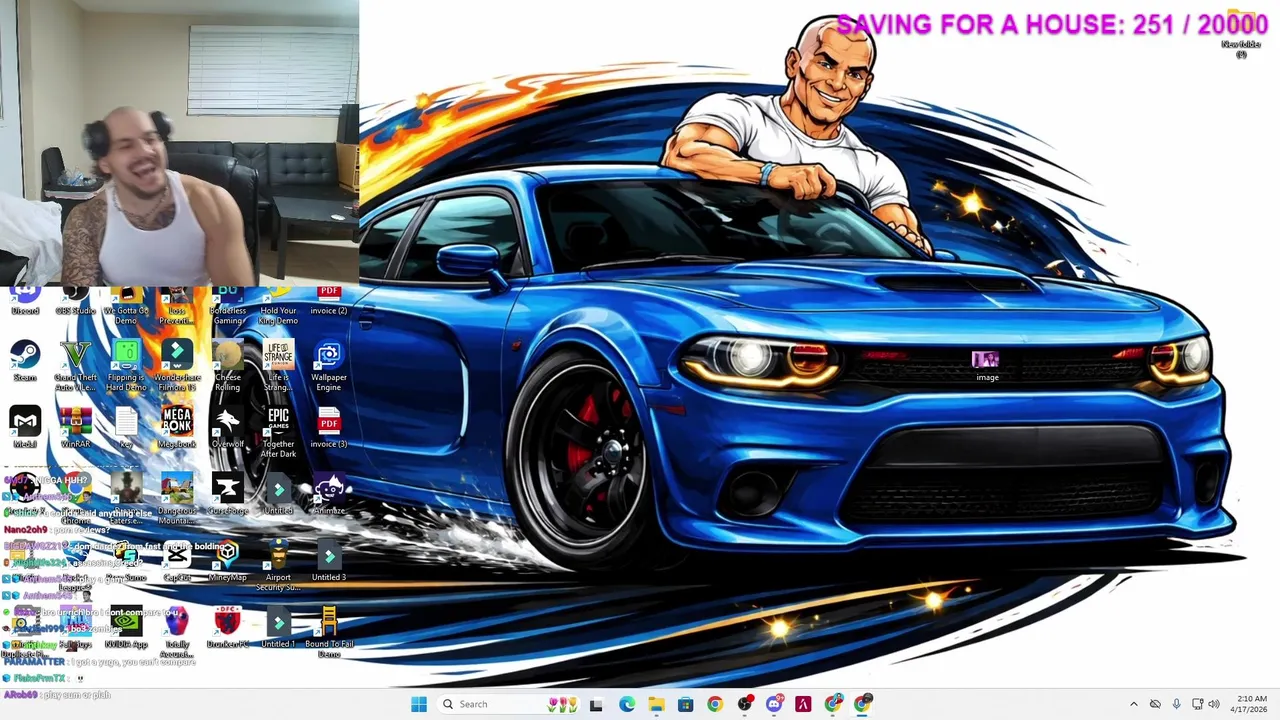
Task: Launch the CapCut desktop shortcut
Action: [177, 561]
